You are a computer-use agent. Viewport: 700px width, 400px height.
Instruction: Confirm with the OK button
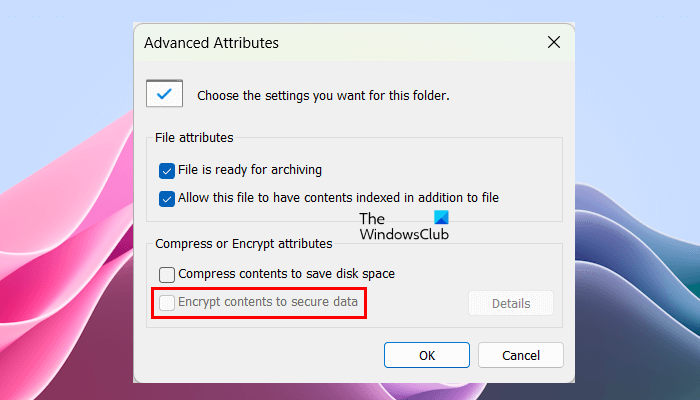pos(427,355)
